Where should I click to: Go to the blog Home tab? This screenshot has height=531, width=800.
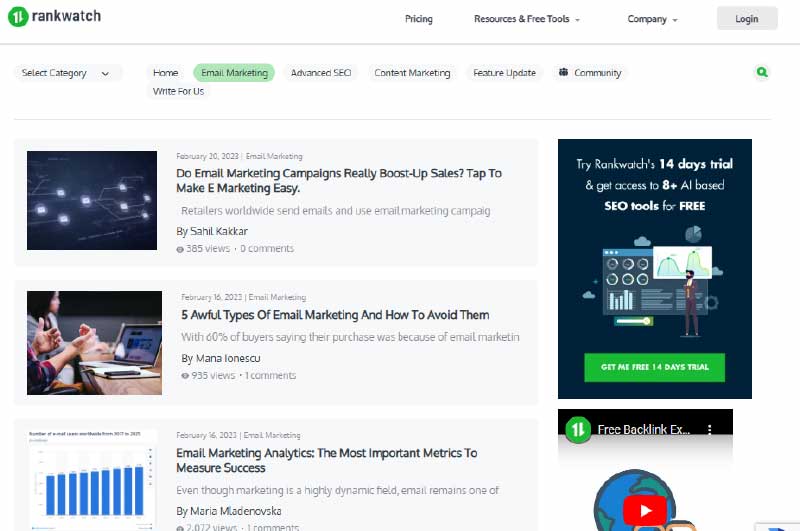(x=165, y=73)
